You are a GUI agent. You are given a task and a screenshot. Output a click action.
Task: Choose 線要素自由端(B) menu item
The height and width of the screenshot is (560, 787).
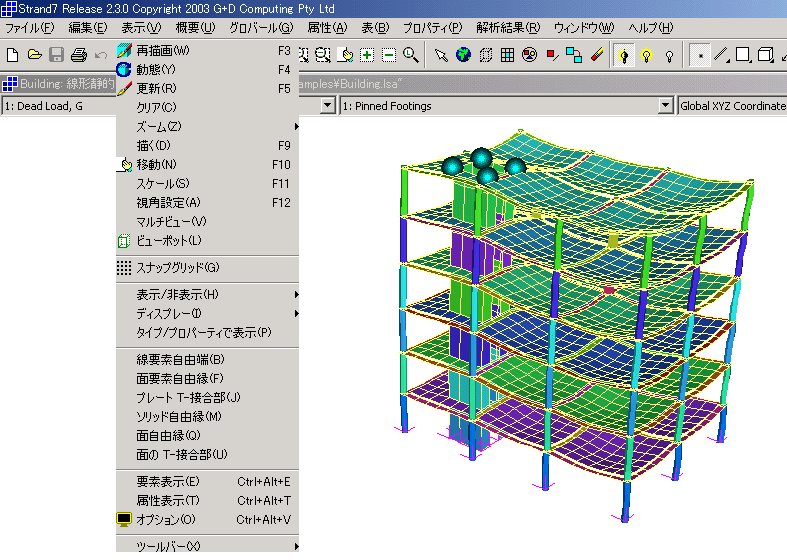pyautogui.click(x=207, y=360)
